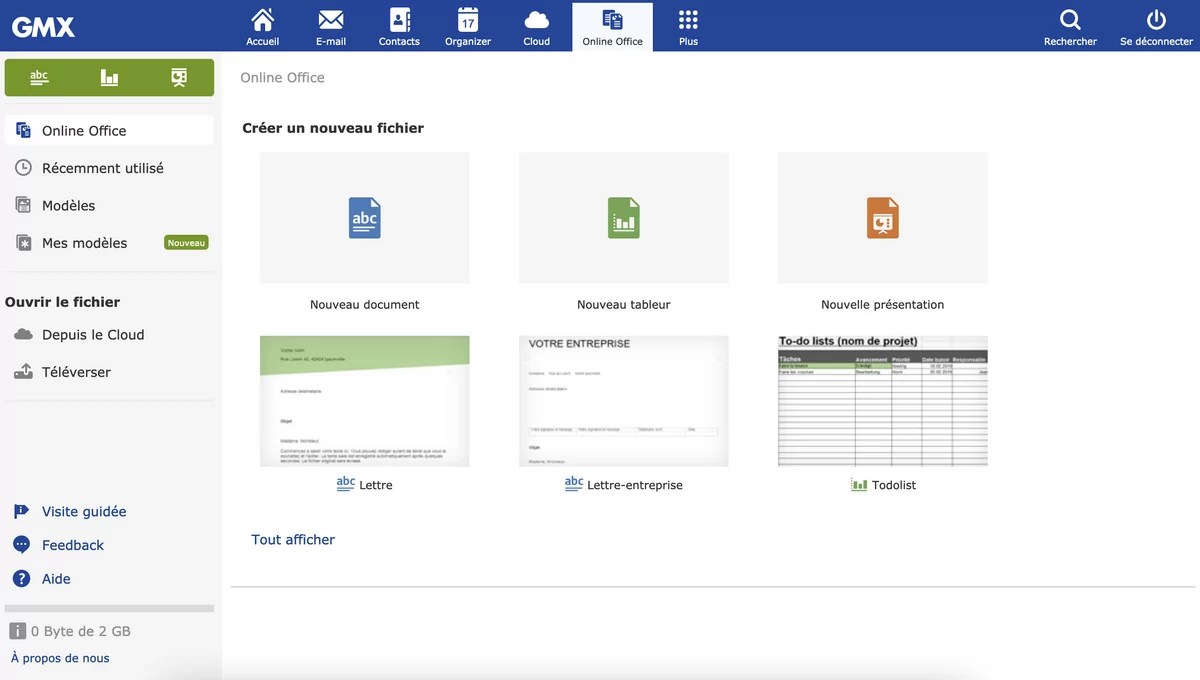This screenshot has width=1200, height=680.
Task: Click the Nouvelle présentation label
Action: (883, 305)
